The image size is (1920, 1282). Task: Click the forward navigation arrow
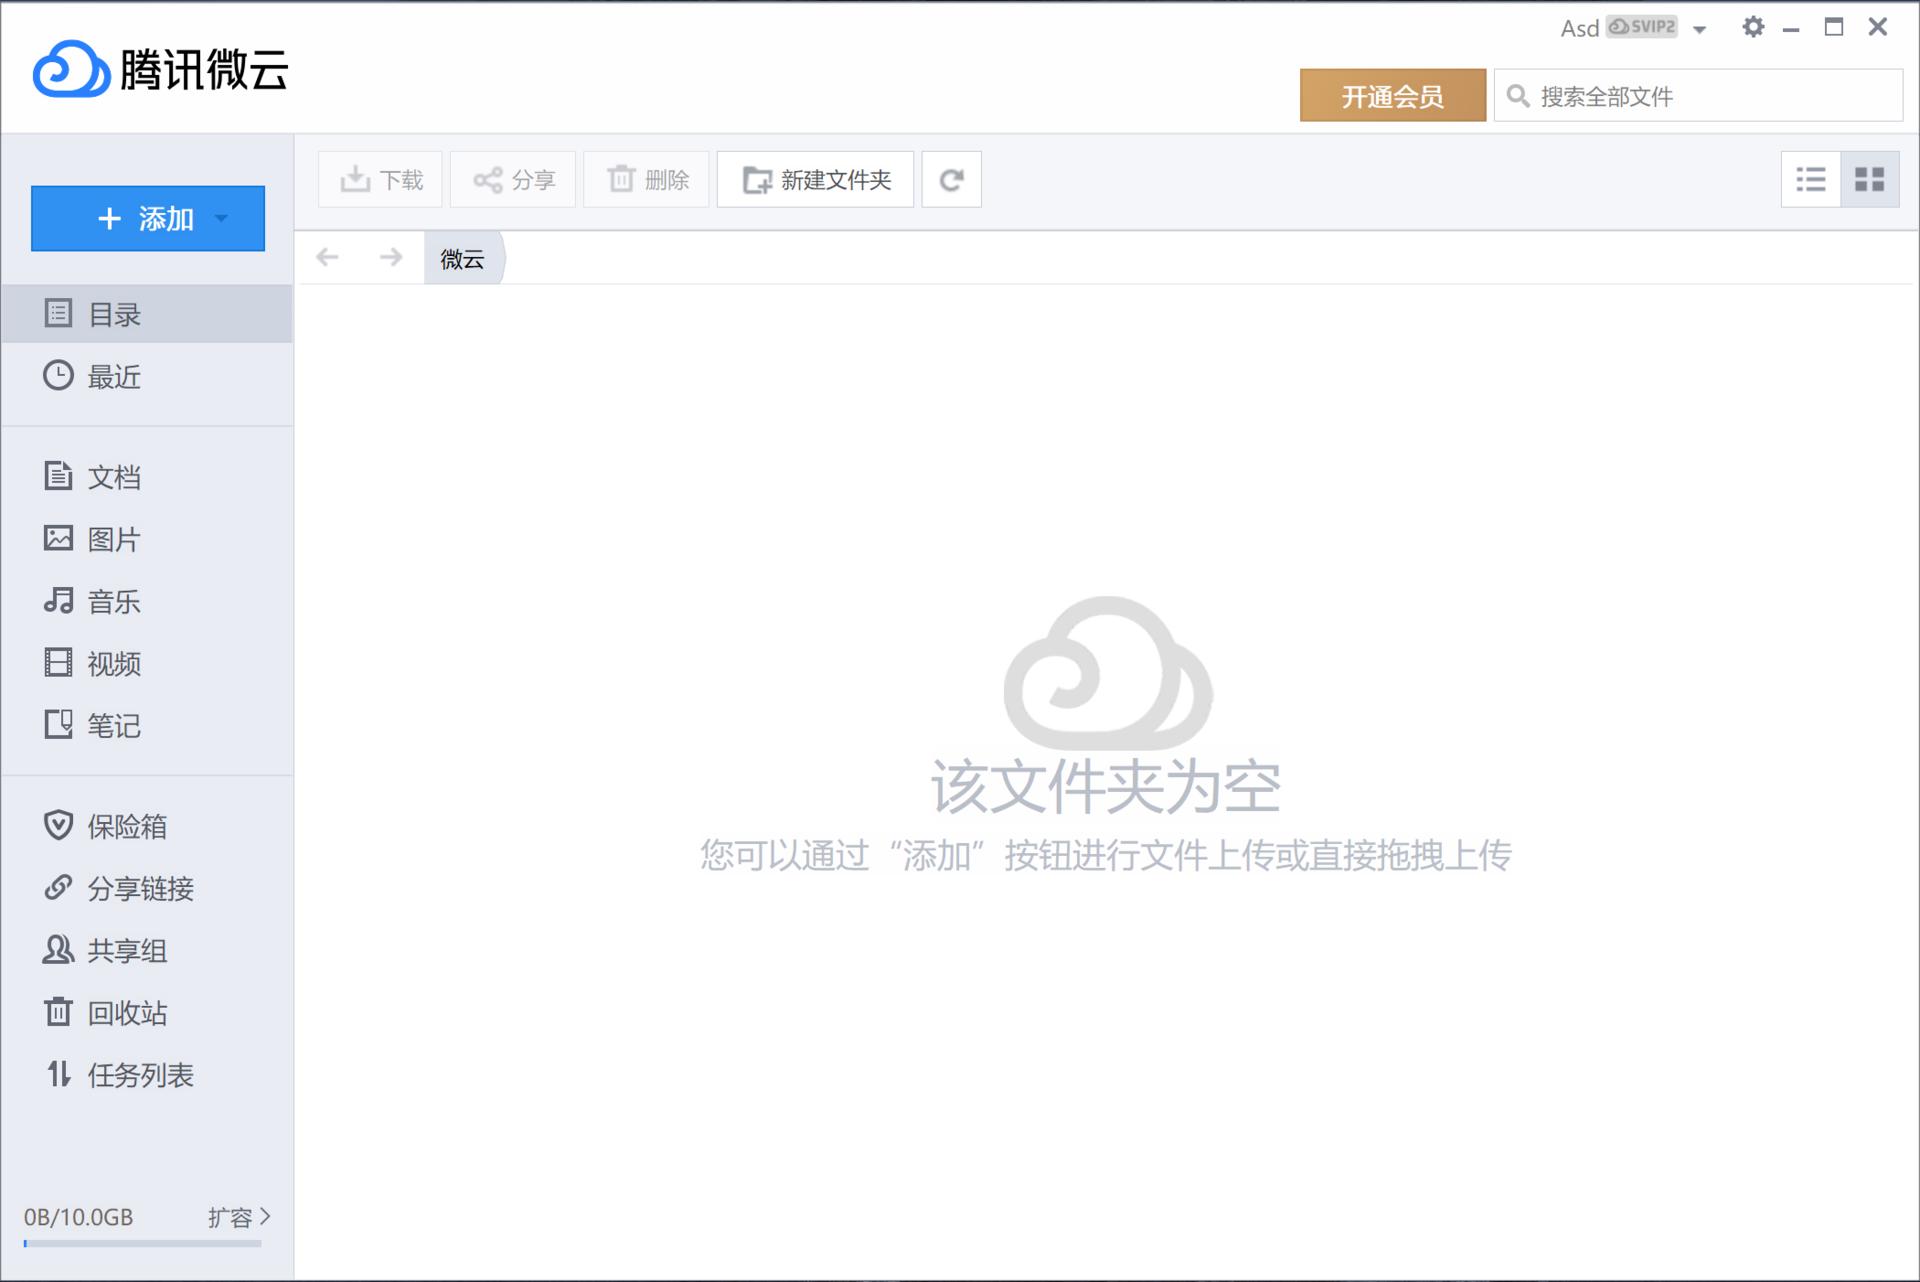pyautogui.click(x=391, y=258)
